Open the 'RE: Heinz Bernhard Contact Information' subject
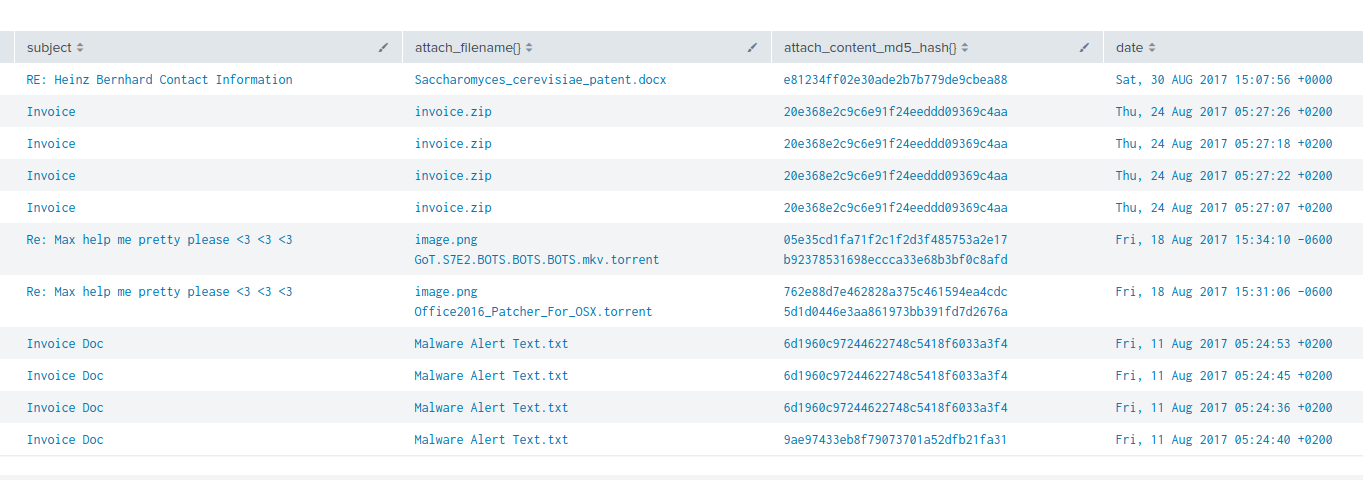 [159, 80]
